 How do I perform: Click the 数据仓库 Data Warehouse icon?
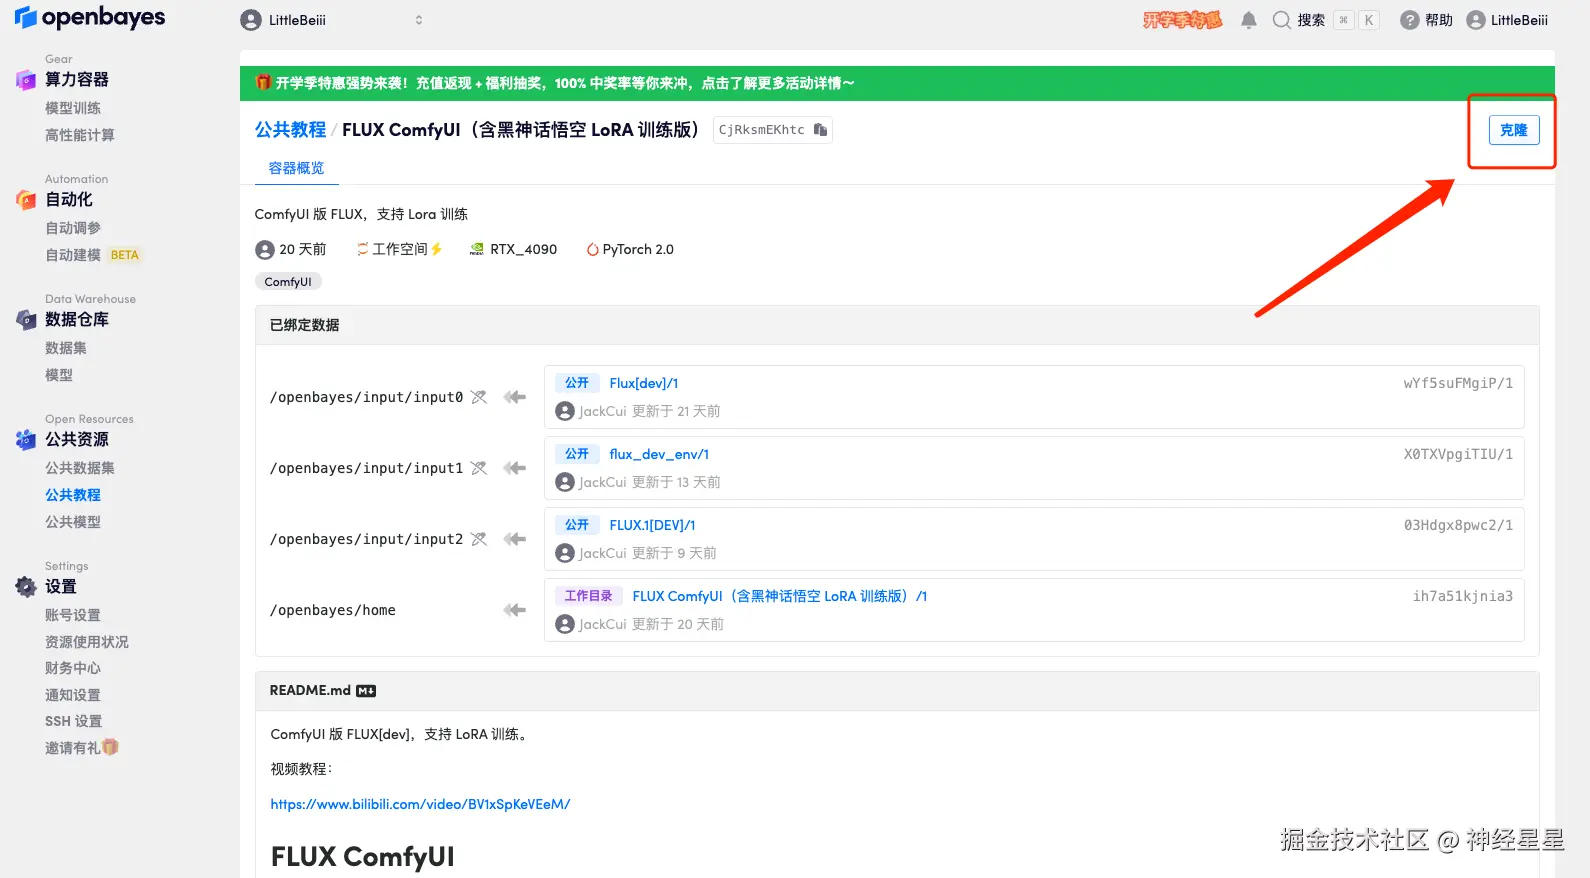pyautogui.click(x=26, y=320)
